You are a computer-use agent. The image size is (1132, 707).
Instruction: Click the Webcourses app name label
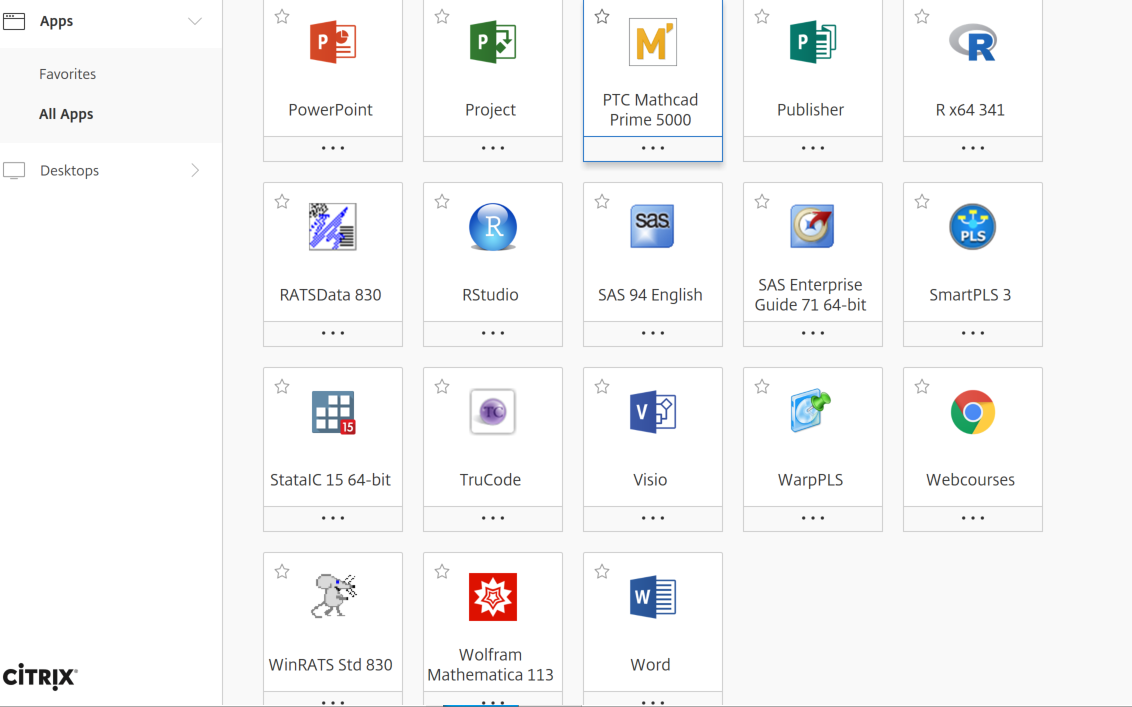[x=970, y=480]
